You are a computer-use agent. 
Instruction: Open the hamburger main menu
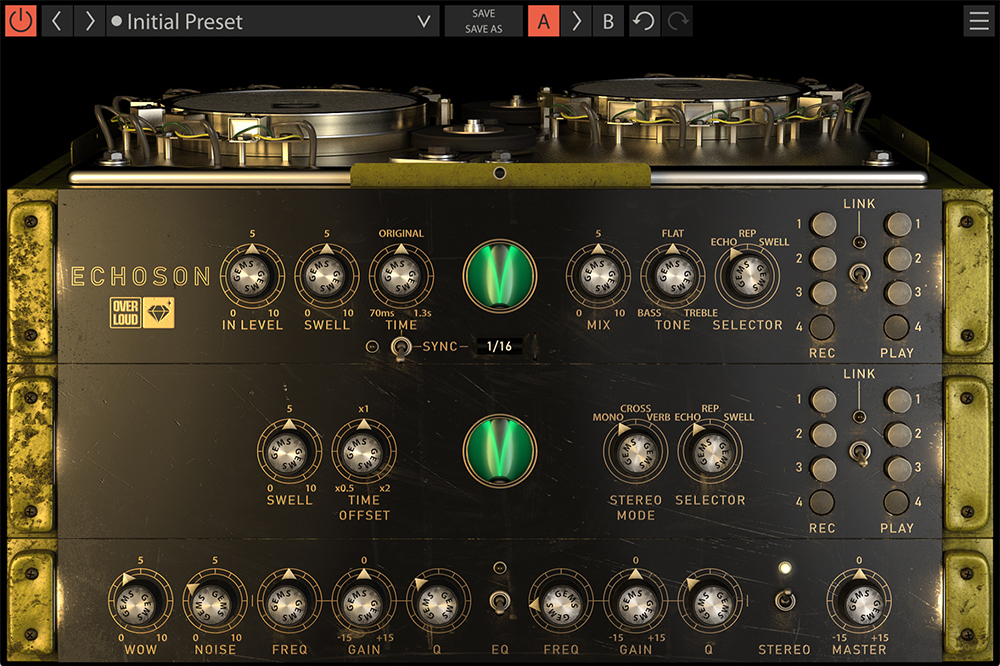979,21
